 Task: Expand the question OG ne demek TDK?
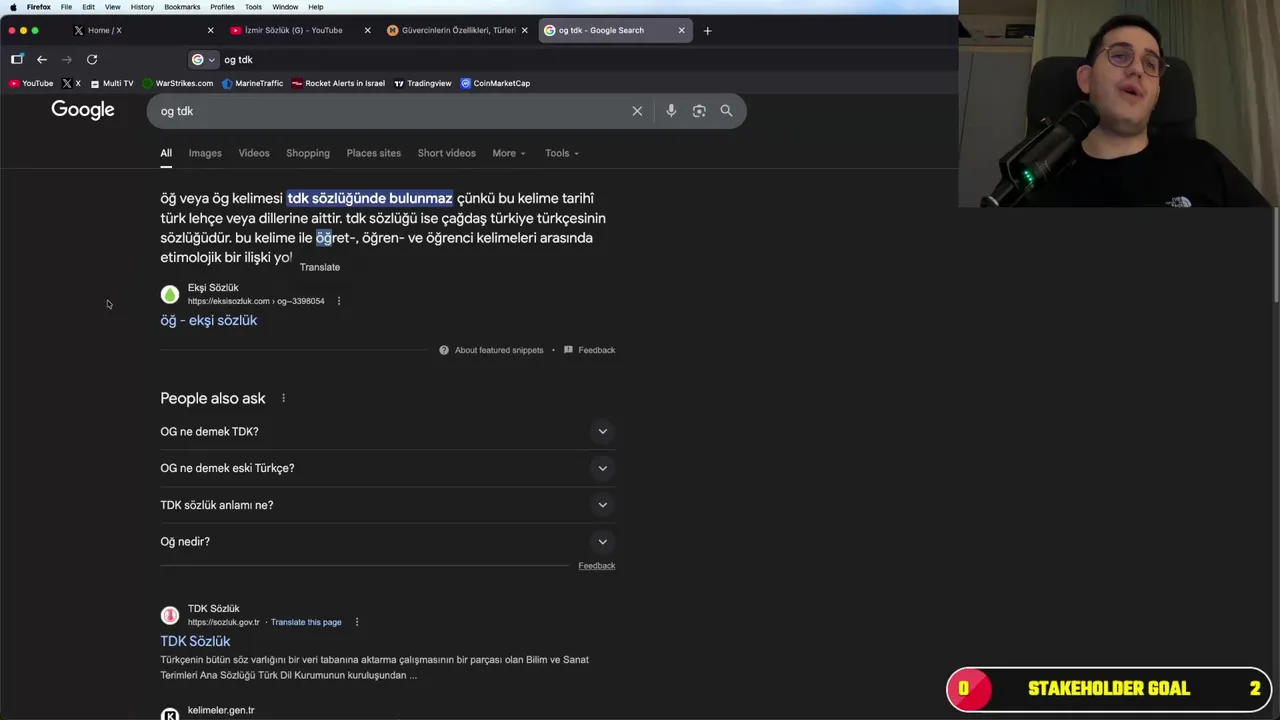(387, 431)
